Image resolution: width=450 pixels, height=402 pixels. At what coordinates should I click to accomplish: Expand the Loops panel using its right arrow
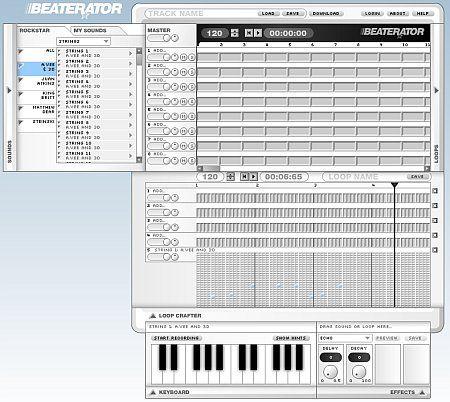tap(436, 90)
